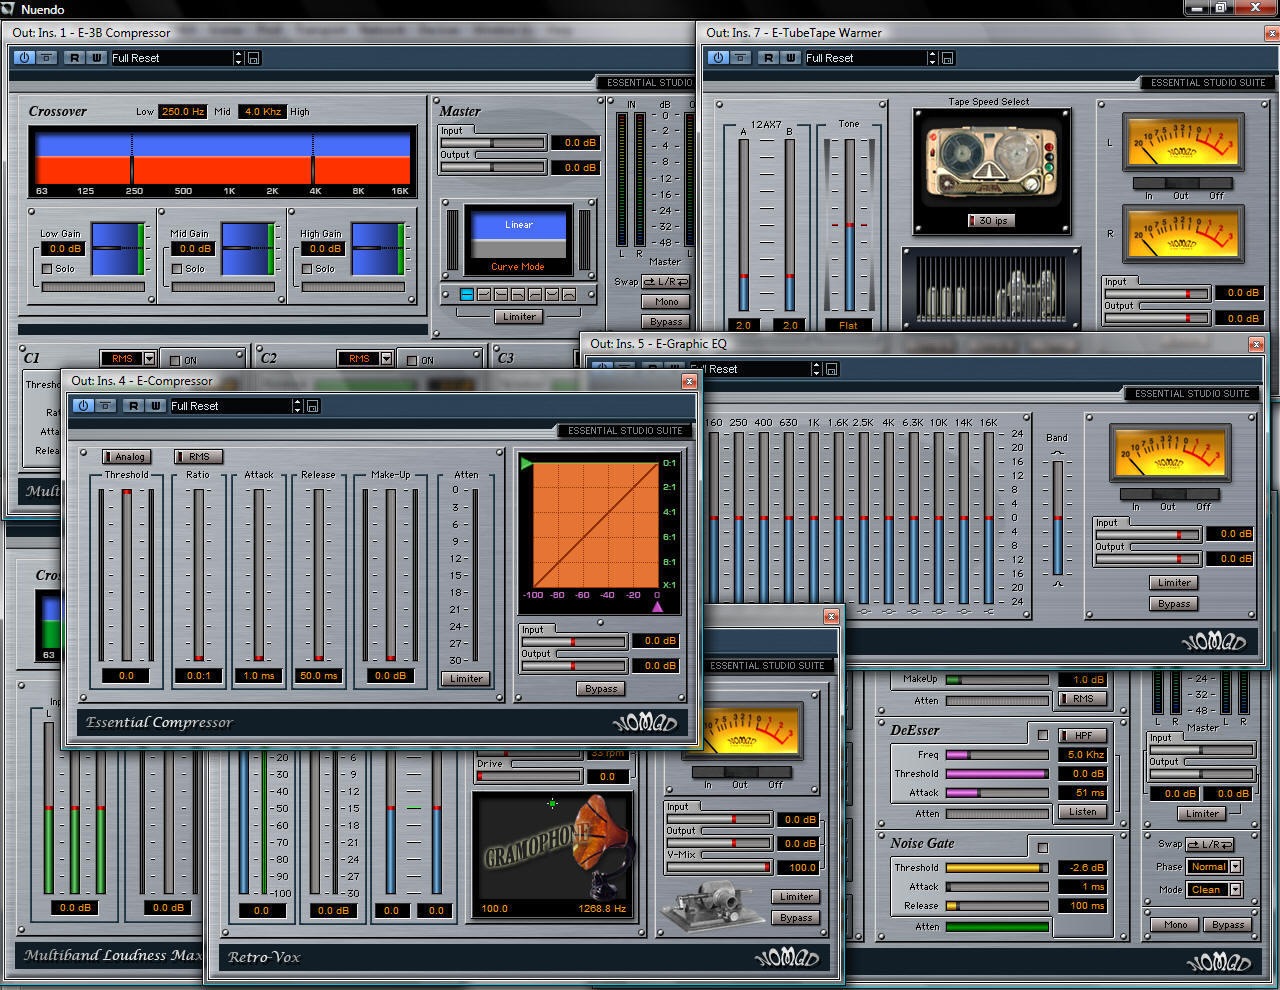Toggle Analog switch in E-Compressor
Viewport: 1280px width, 990px height.
(x=126, y=456)
